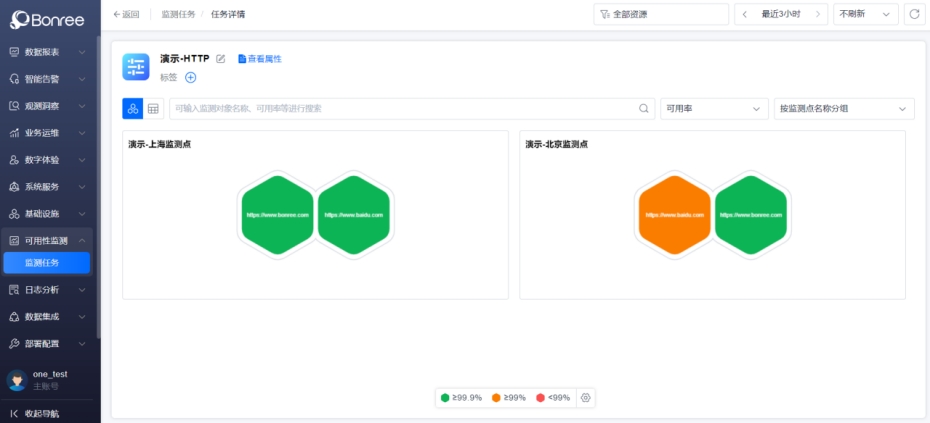Open legend settings gear icon
930x423 pixels.
(x=586, y=397)
